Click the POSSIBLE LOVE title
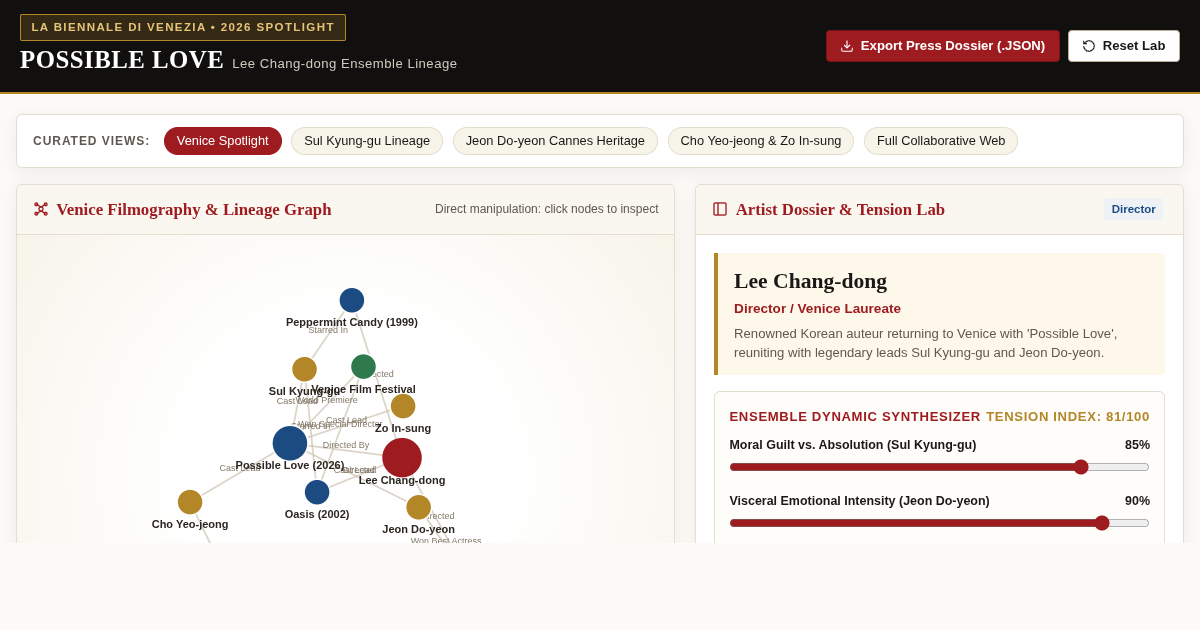 coord(122,60)
